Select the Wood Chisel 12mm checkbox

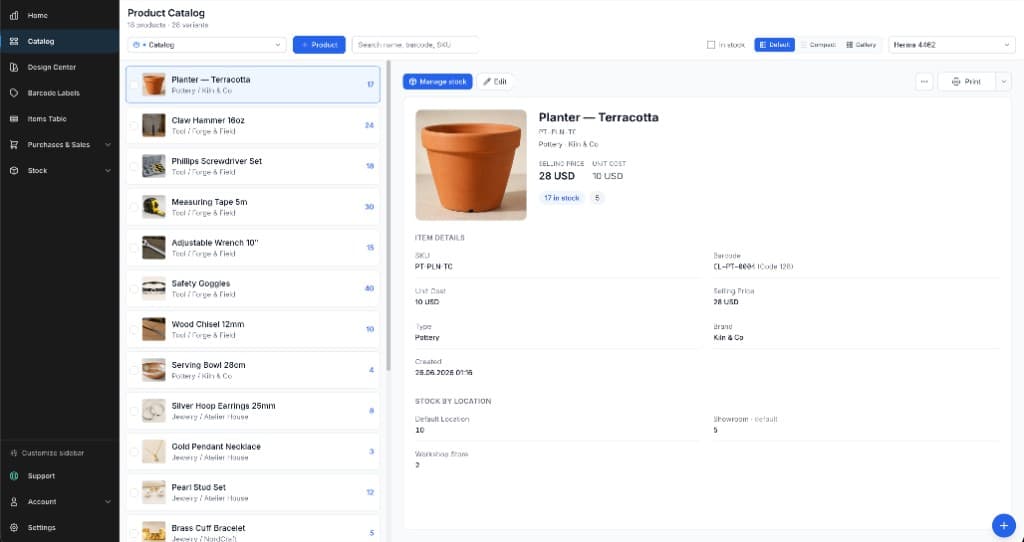pyautogui.click(x=134, y=329)
